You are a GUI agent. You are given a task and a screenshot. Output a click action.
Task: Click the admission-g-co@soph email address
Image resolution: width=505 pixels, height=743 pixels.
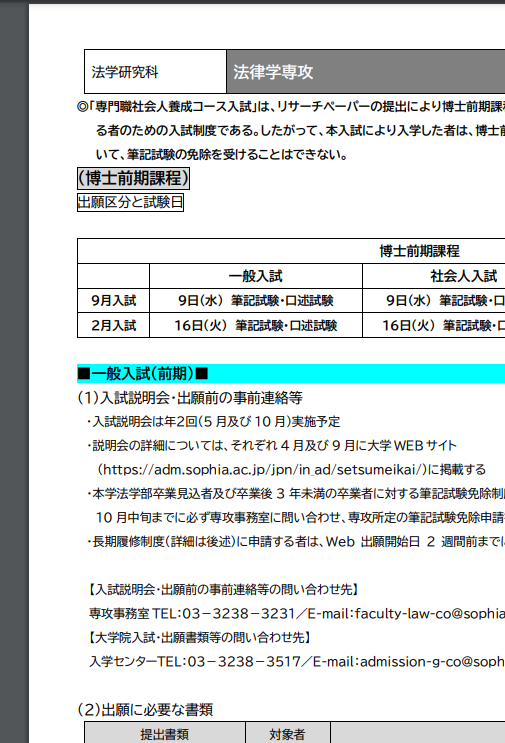click(433, 661)
